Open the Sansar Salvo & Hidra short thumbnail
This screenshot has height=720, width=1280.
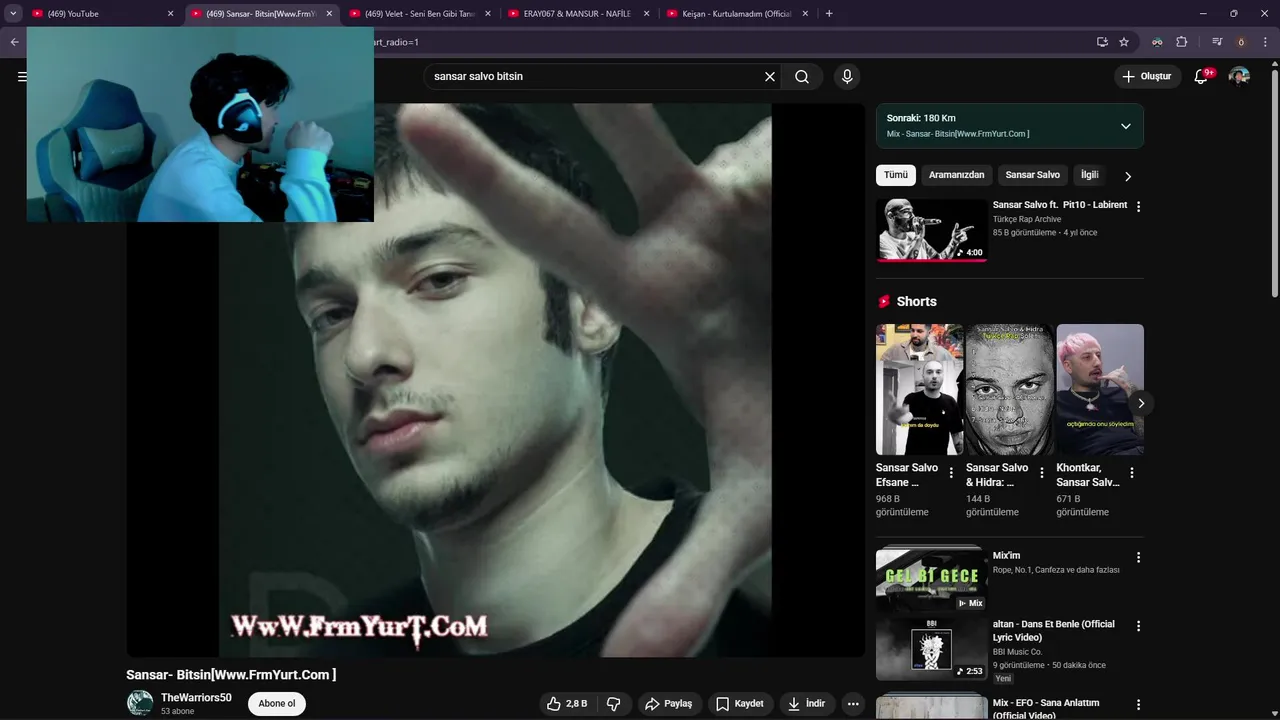[x=1009, y=389]
